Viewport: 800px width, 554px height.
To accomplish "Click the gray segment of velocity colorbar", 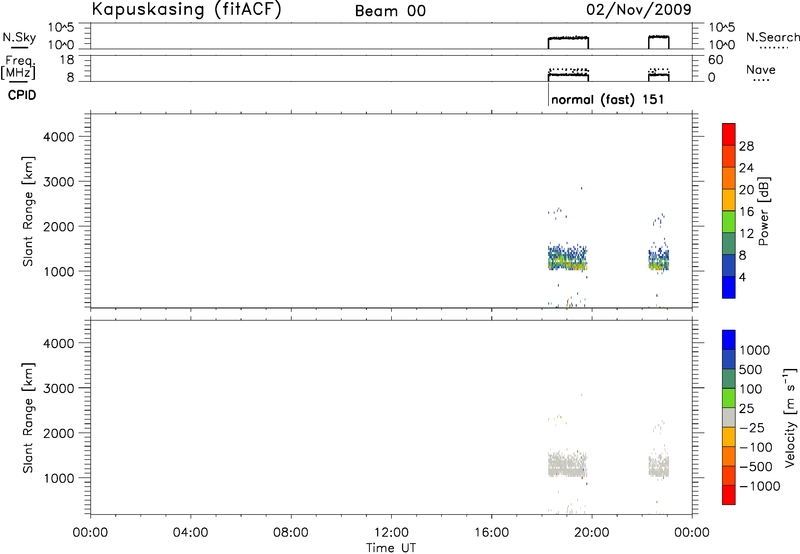I will click(x=729, y=417).
